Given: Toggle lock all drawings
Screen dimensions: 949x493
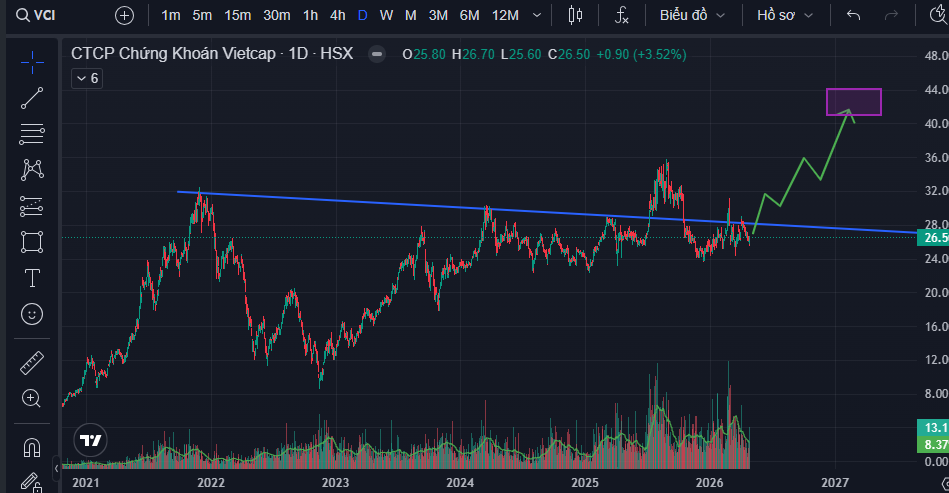Looking at the screenshot, I should click(32, 482).
